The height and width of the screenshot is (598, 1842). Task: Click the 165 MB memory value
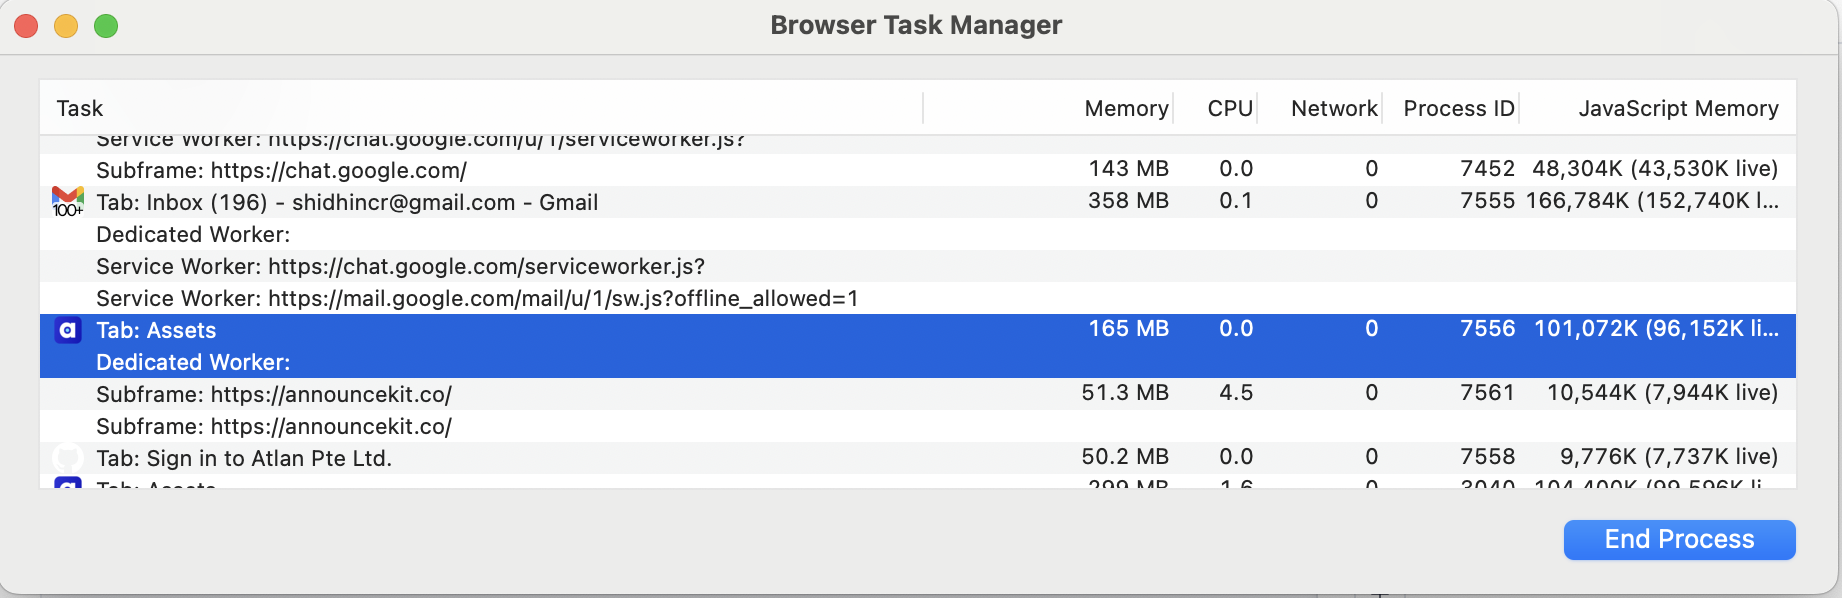pos(1129,329)
